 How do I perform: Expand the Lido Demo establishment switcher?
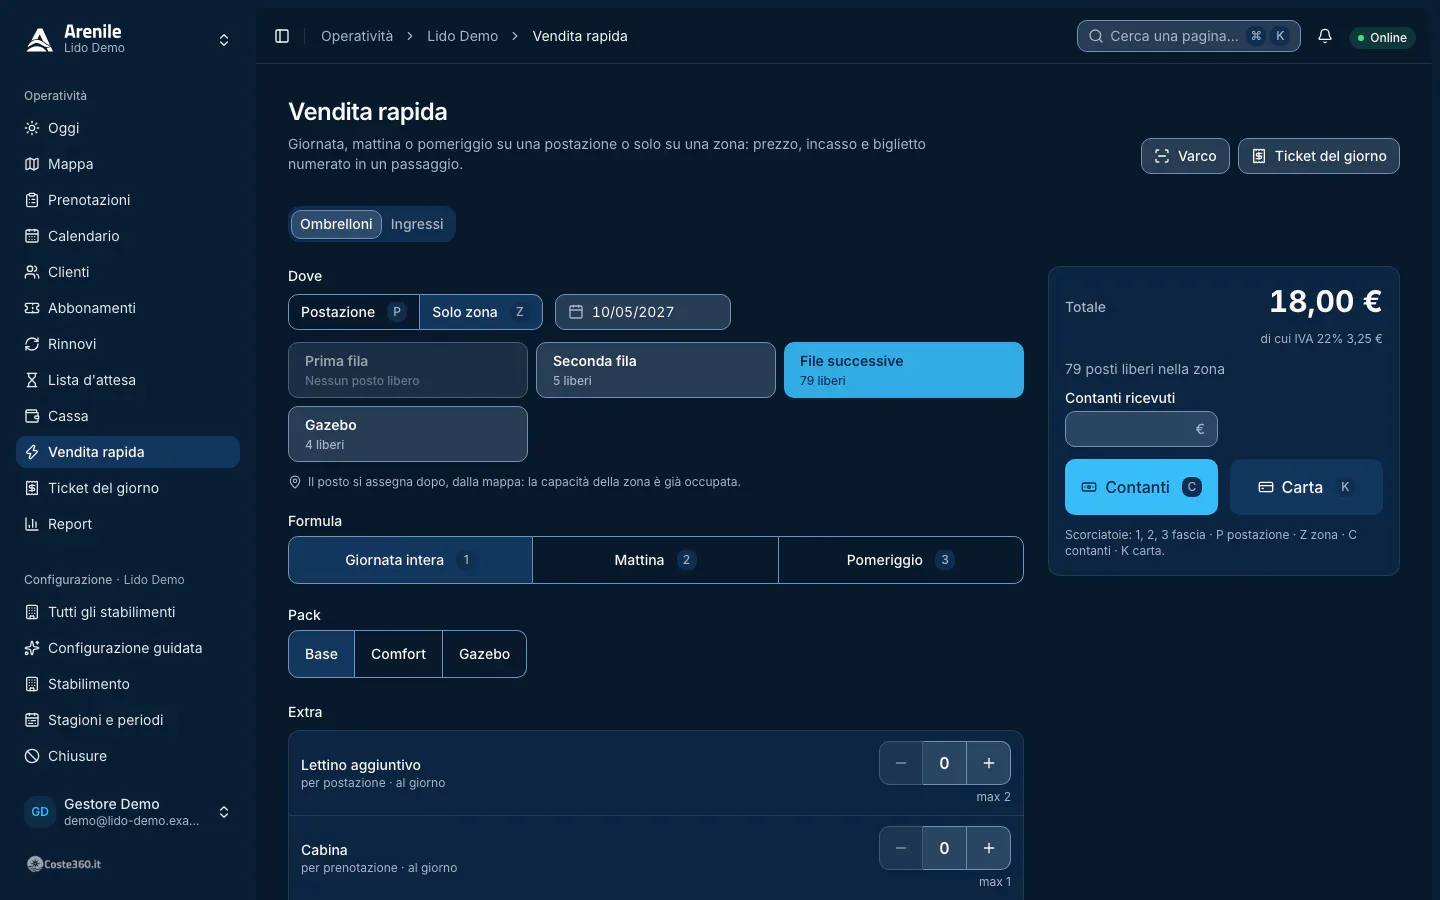click(128, 40)
